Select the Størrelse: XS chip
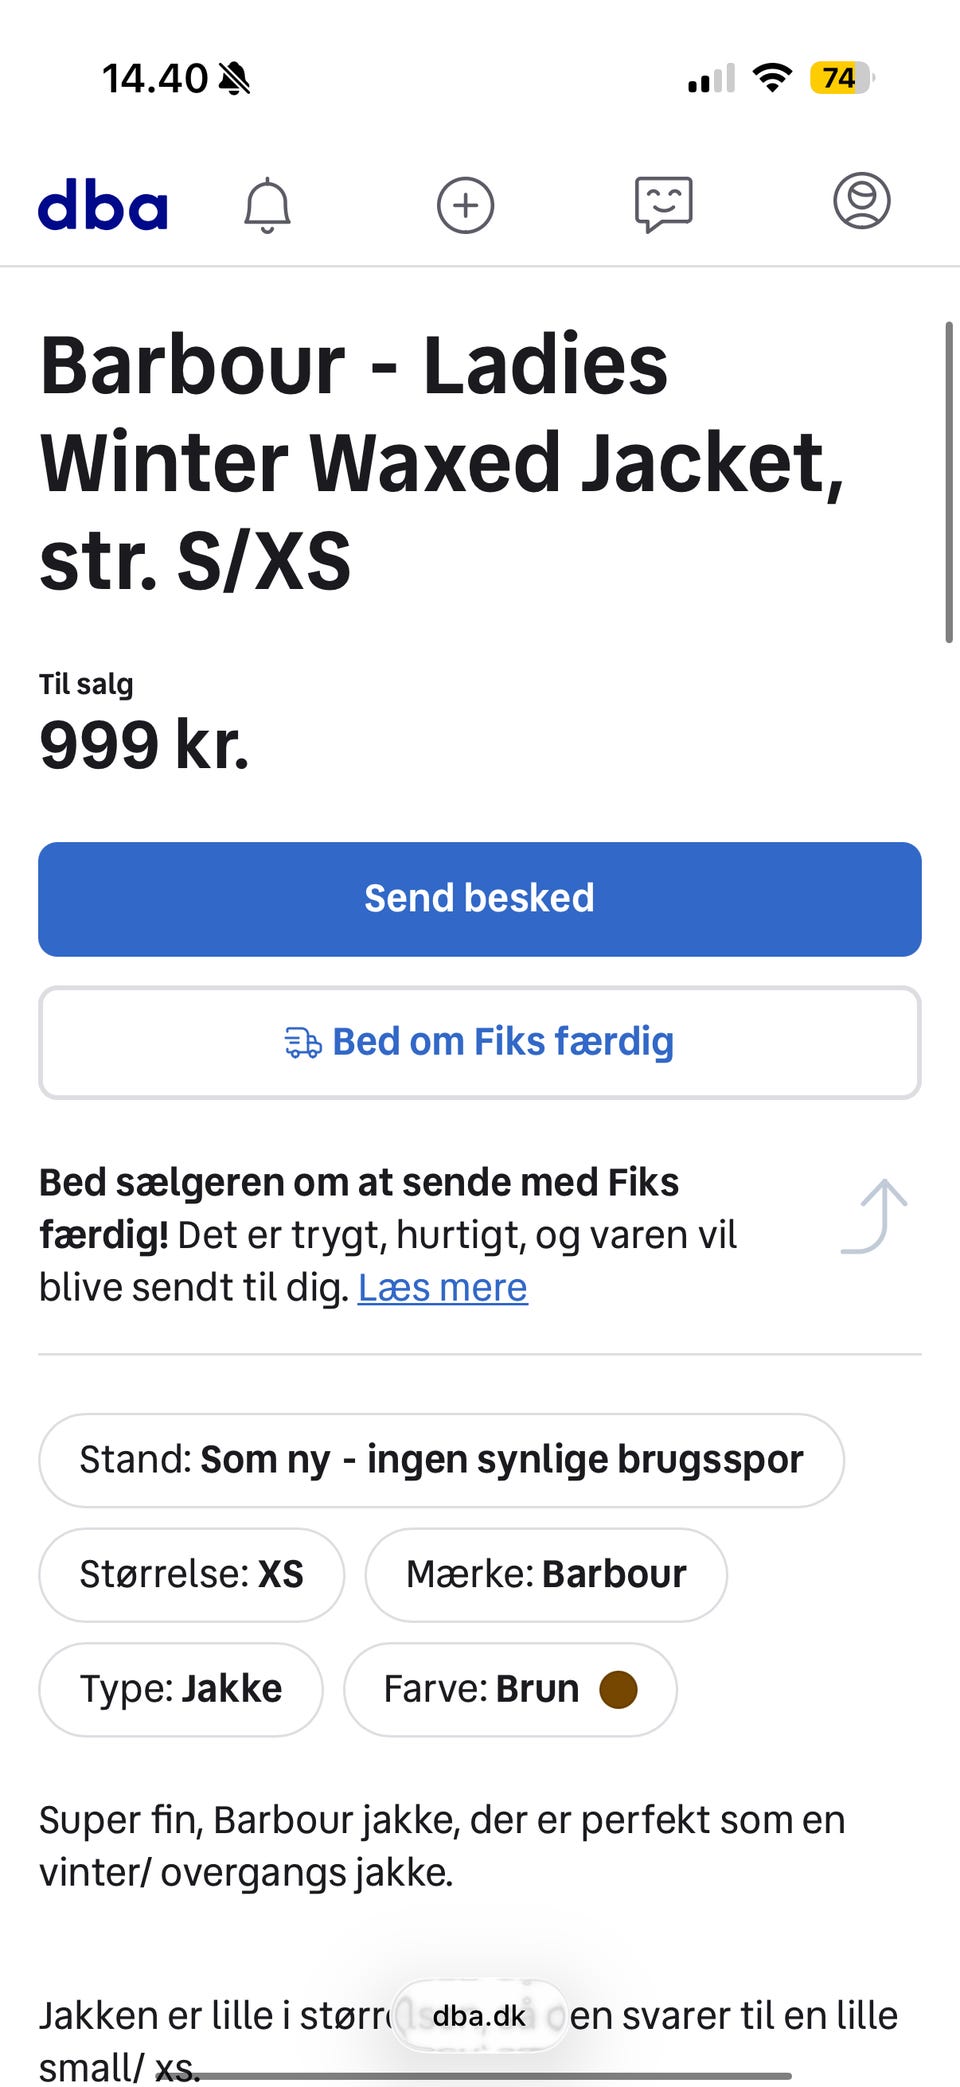Viewport: 960px width, 2087px height. pos(191,1575)
